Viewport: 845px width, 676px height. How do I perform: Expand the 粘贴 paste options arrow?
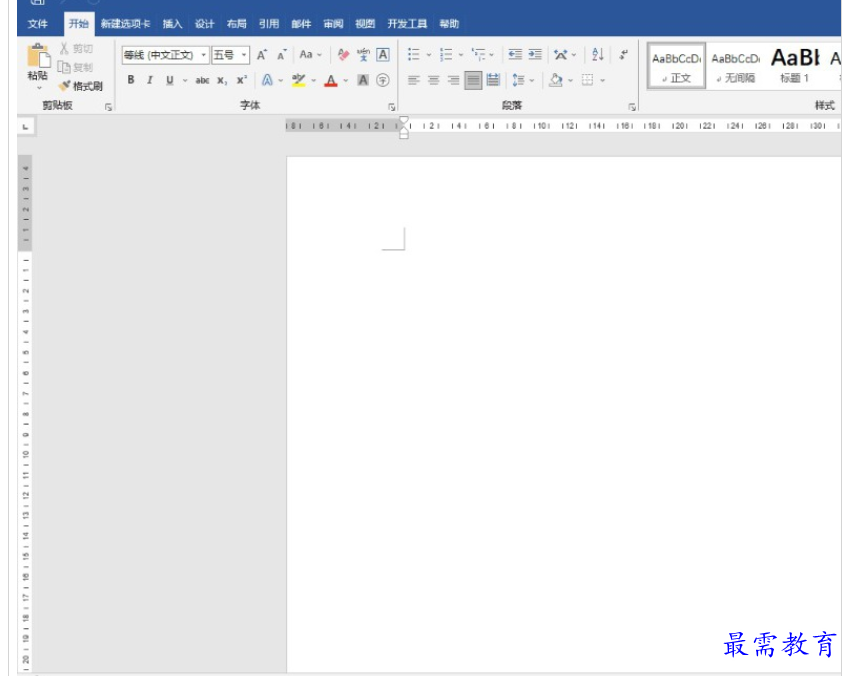39,88
